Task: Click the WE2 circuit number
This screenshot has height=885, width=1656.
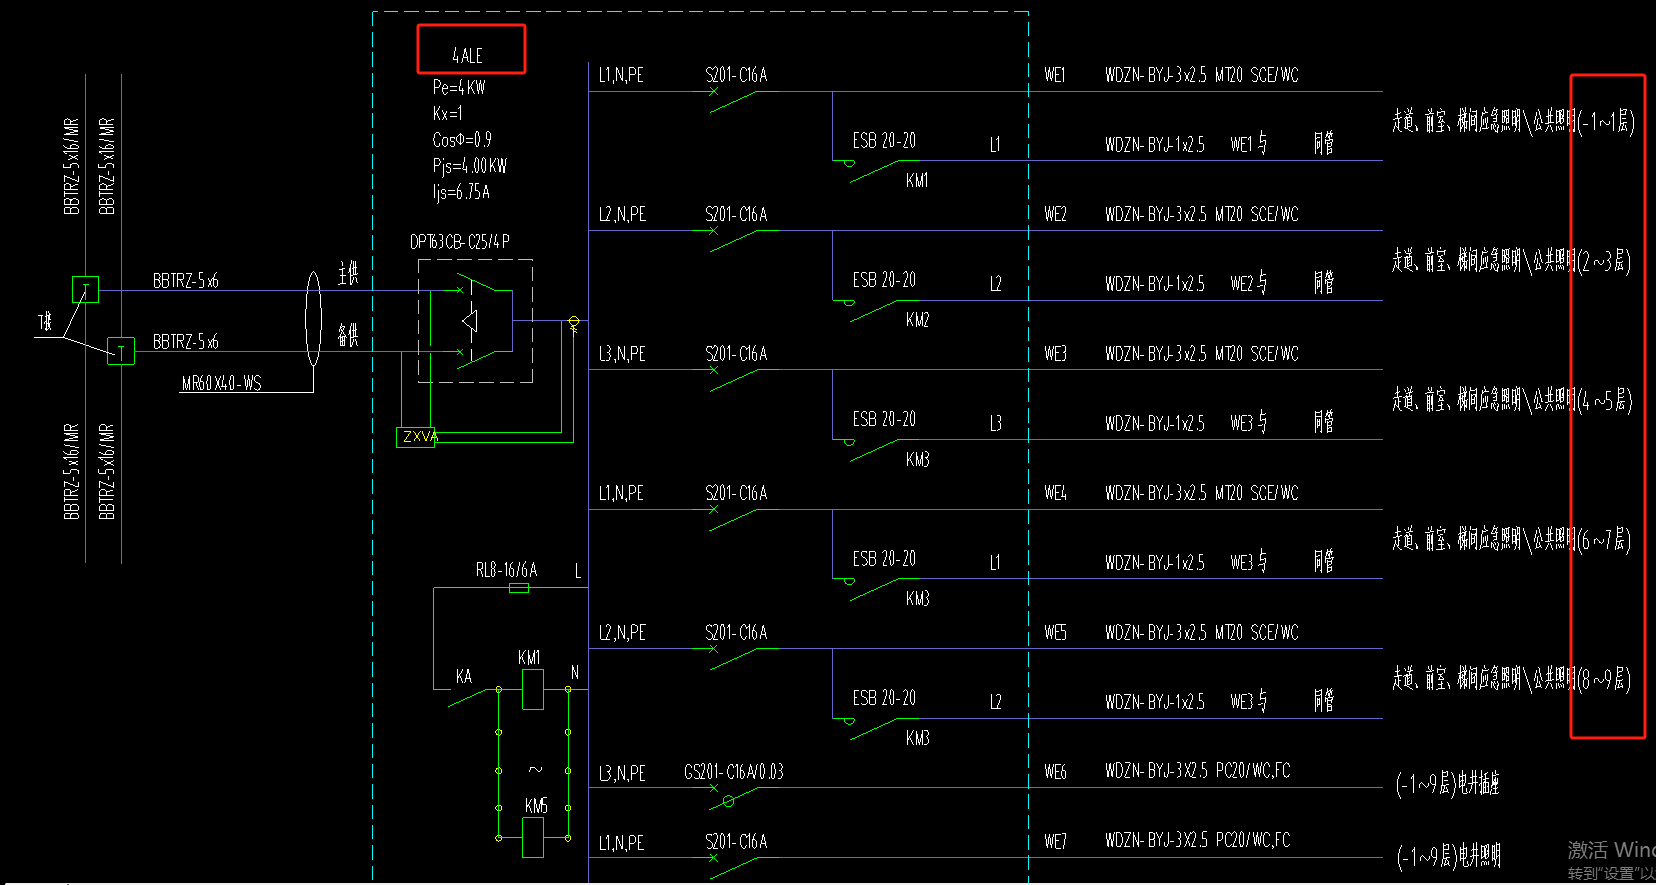Action: click(1055, 214)
